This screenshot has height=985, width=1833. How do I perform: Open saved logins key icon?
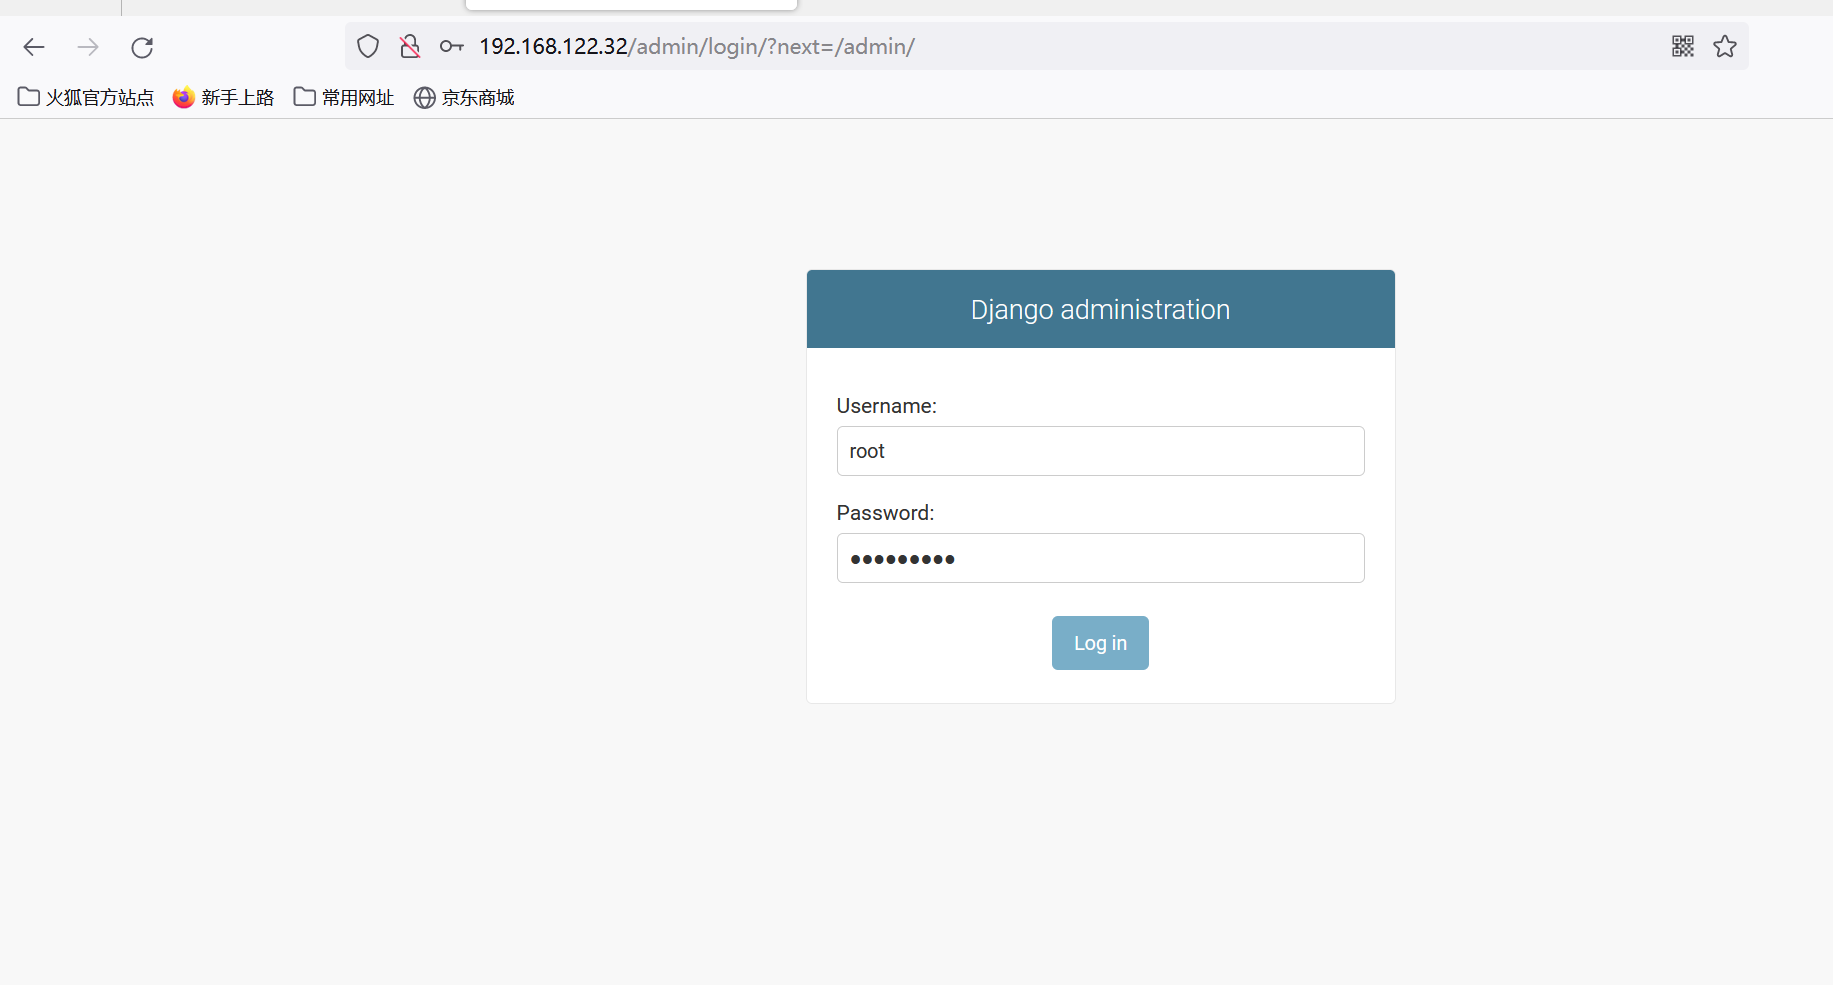click(452, 46)
